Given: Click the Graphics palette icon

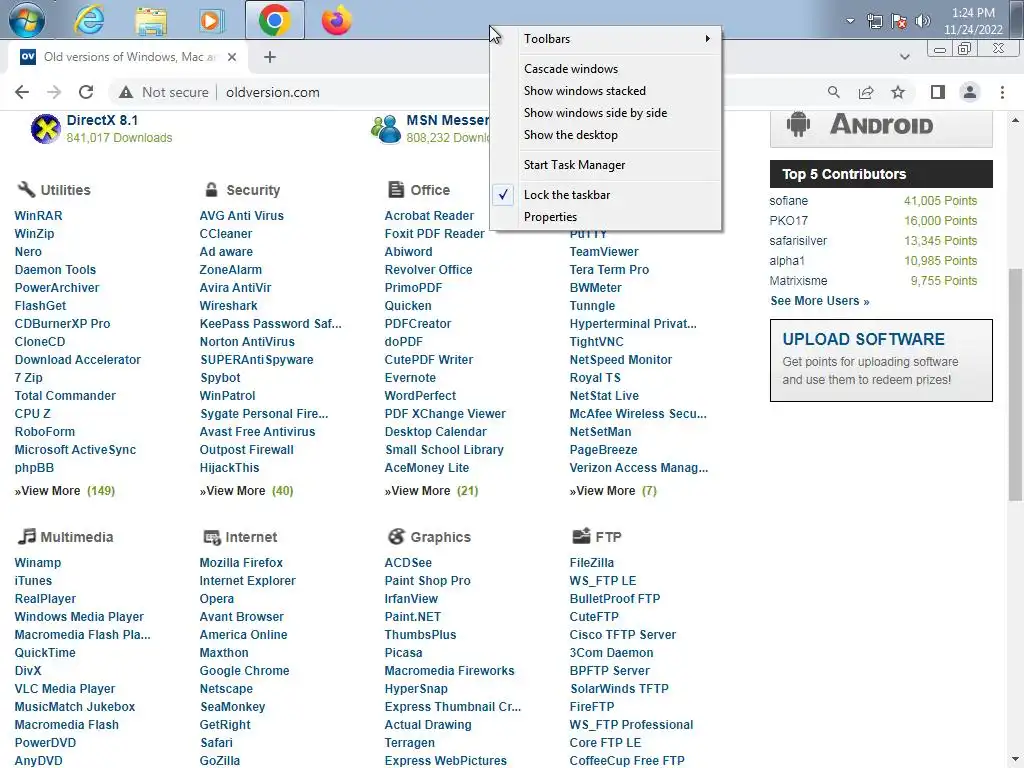Looking at the screenshot, I should [x=396, y=536].
